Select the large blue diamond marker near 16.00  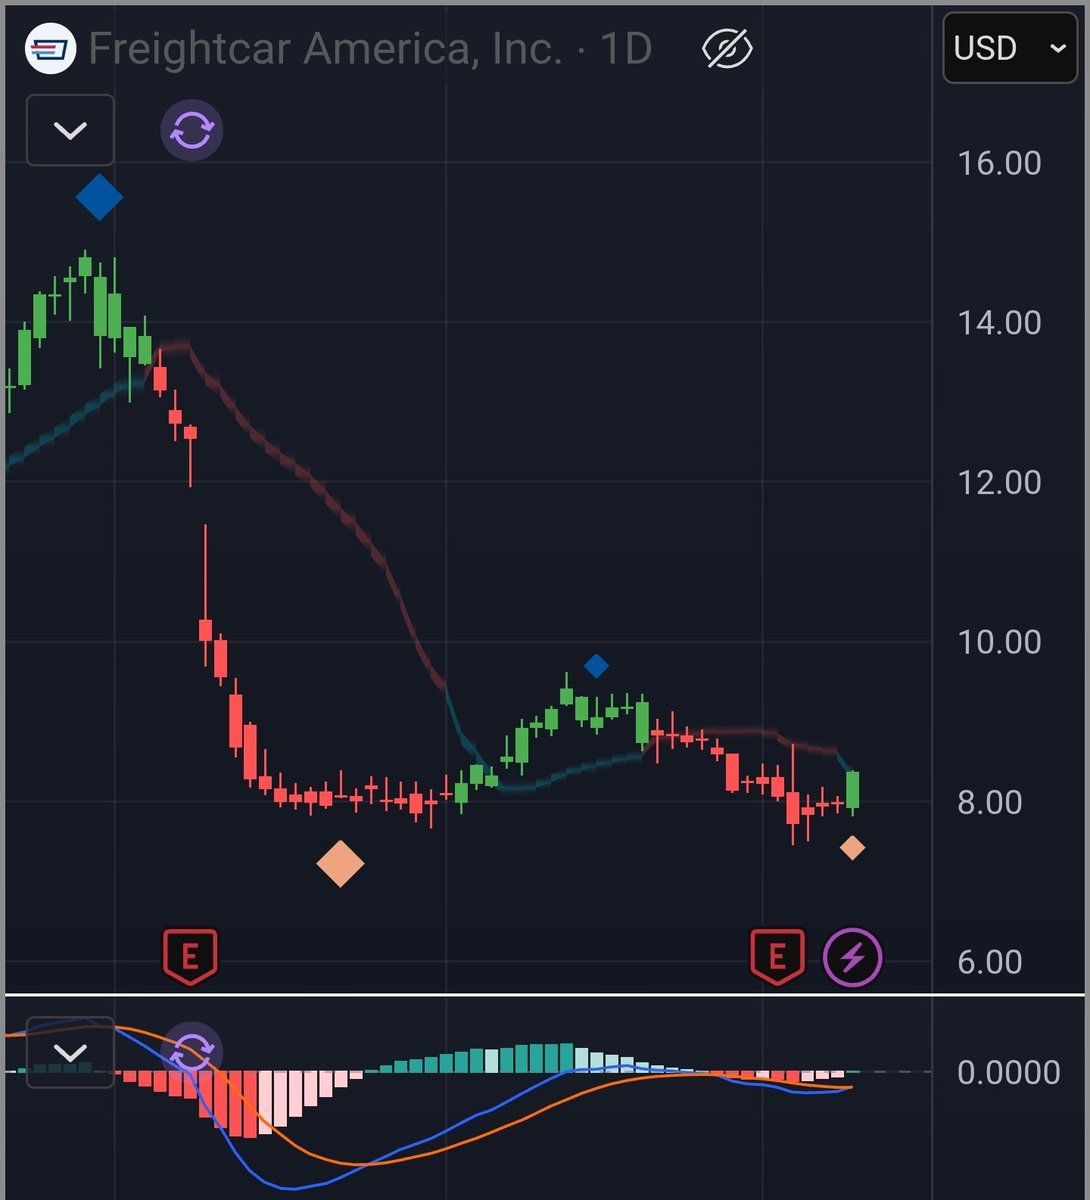[x=99, y=197]
